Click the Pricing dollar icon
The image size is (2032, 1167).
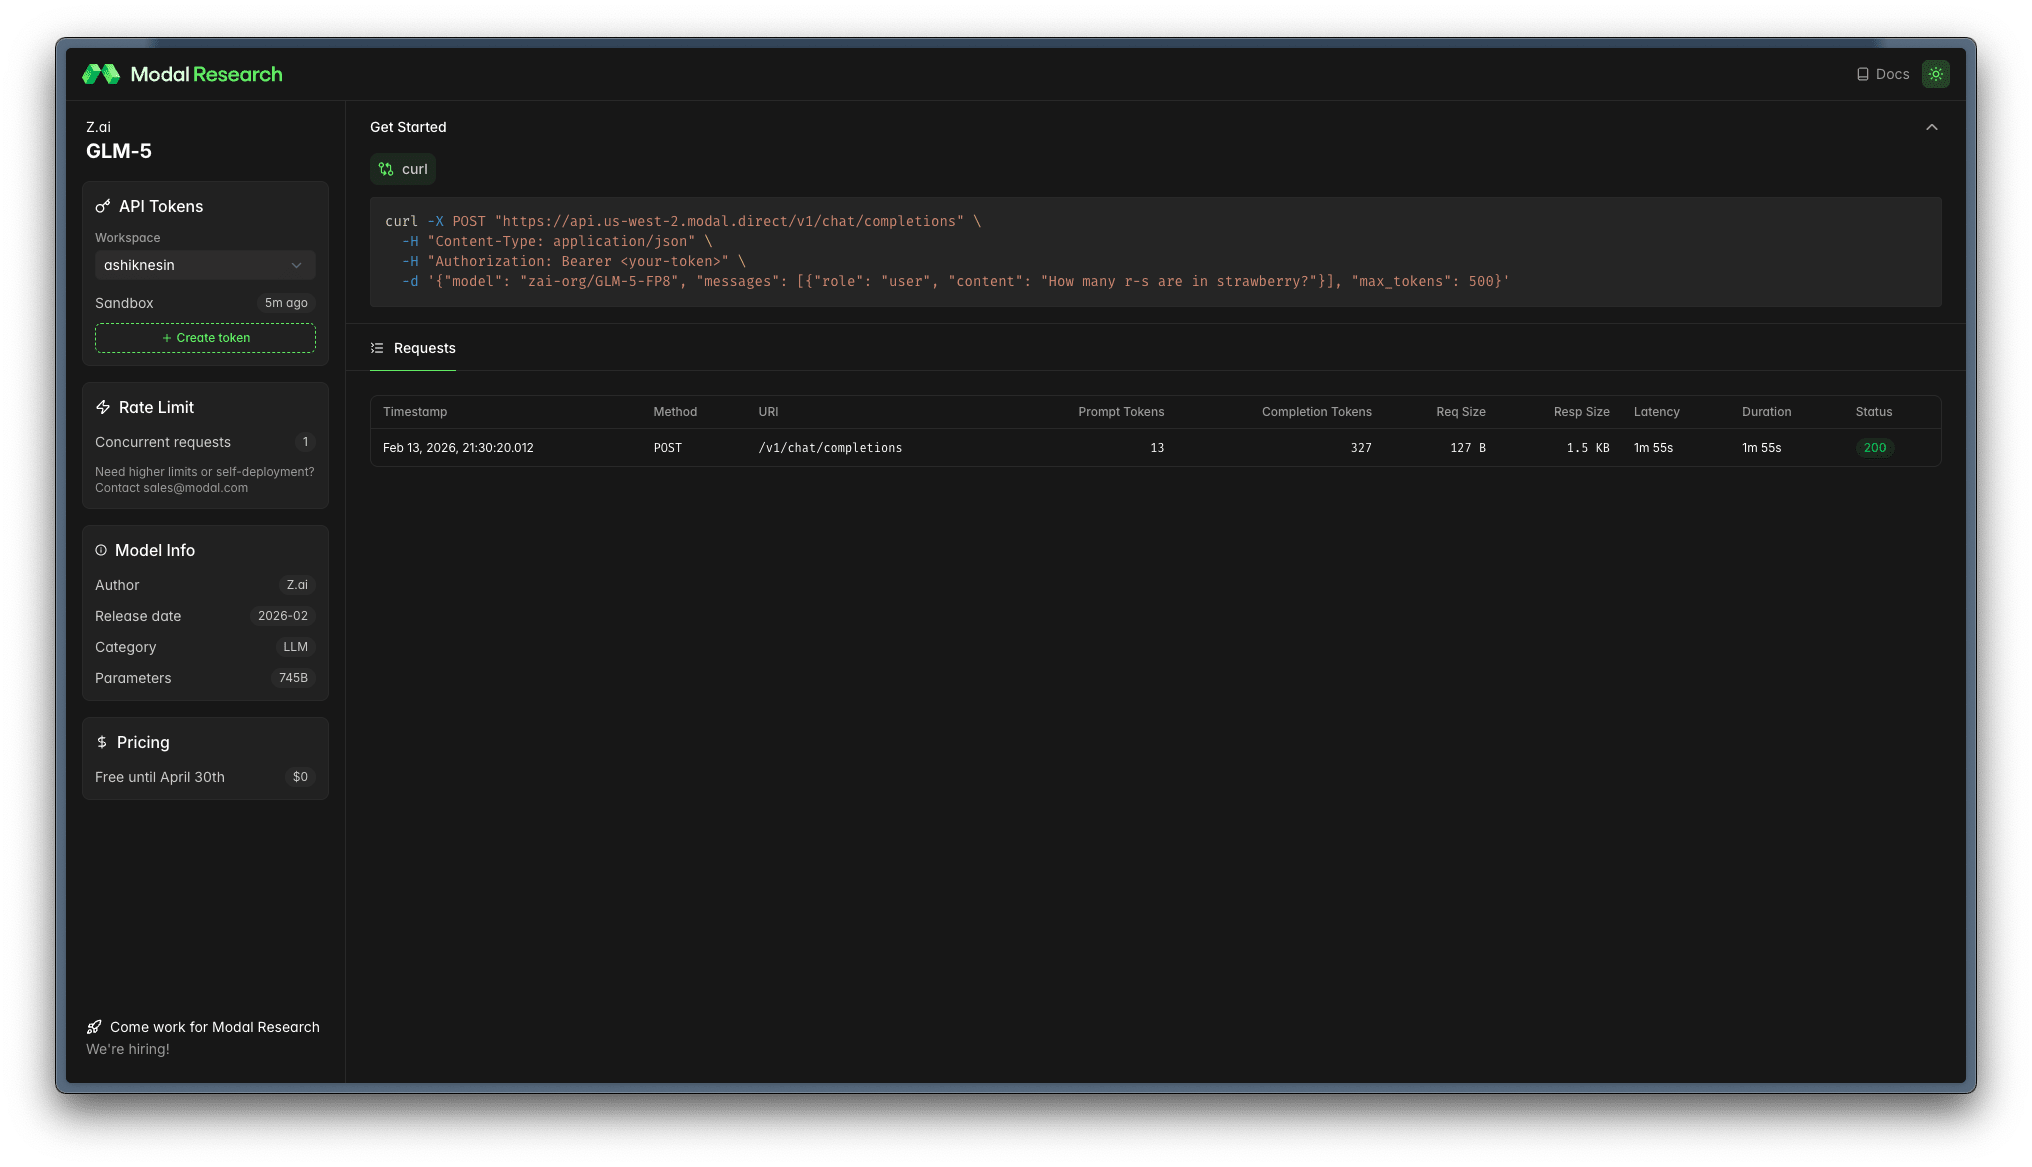(102, 742)
